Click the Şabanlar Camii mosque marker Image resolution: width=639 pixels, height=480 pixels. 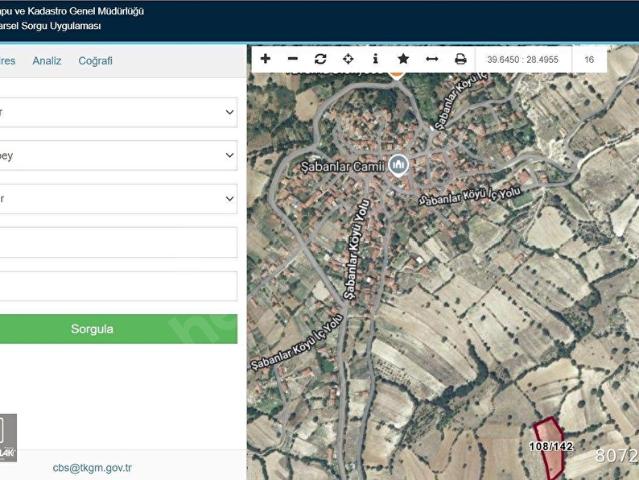(x=398, y=165)
